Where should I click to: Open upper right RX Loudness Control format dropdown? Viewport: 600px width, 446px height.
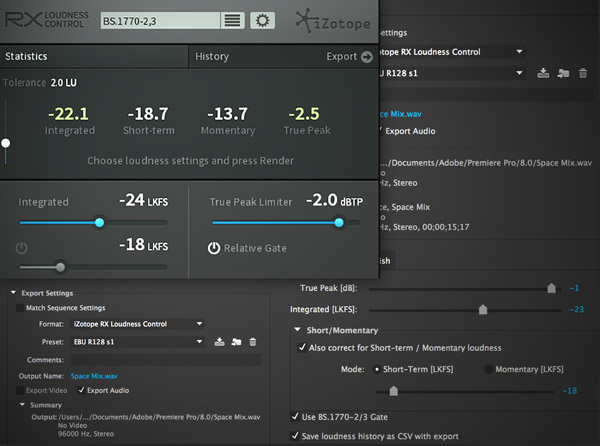452,52
